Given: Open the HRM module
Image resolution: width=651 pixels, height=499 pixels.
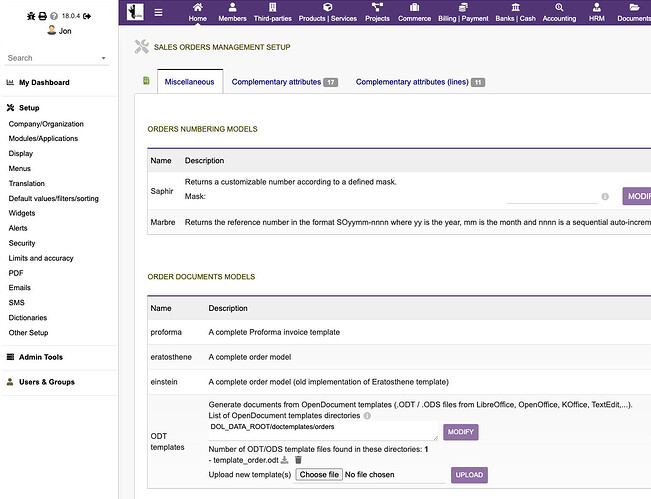Looking at the screenshot, I should pos(597,12).
